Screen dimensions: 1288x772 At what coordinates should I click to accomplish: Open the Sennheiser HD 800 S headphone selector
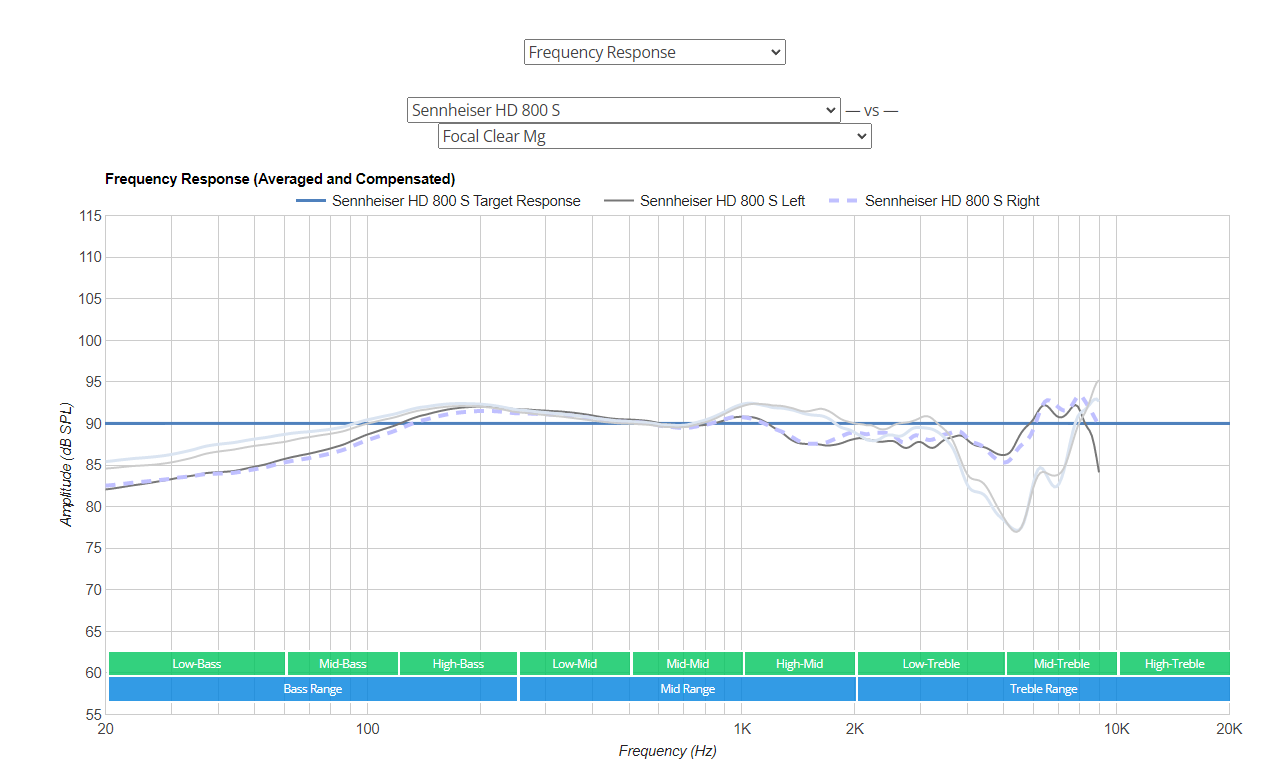624,110
